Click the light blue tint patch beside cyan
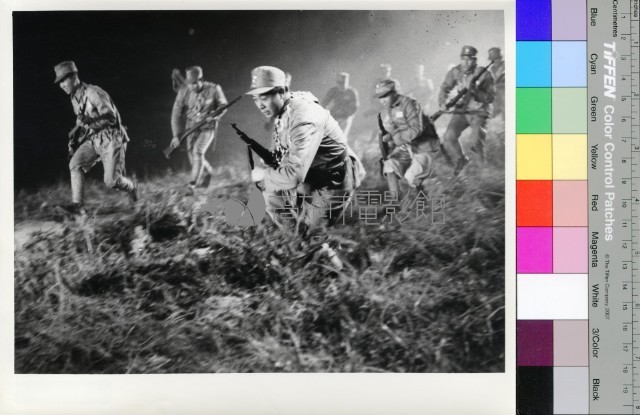 point(569,64)
